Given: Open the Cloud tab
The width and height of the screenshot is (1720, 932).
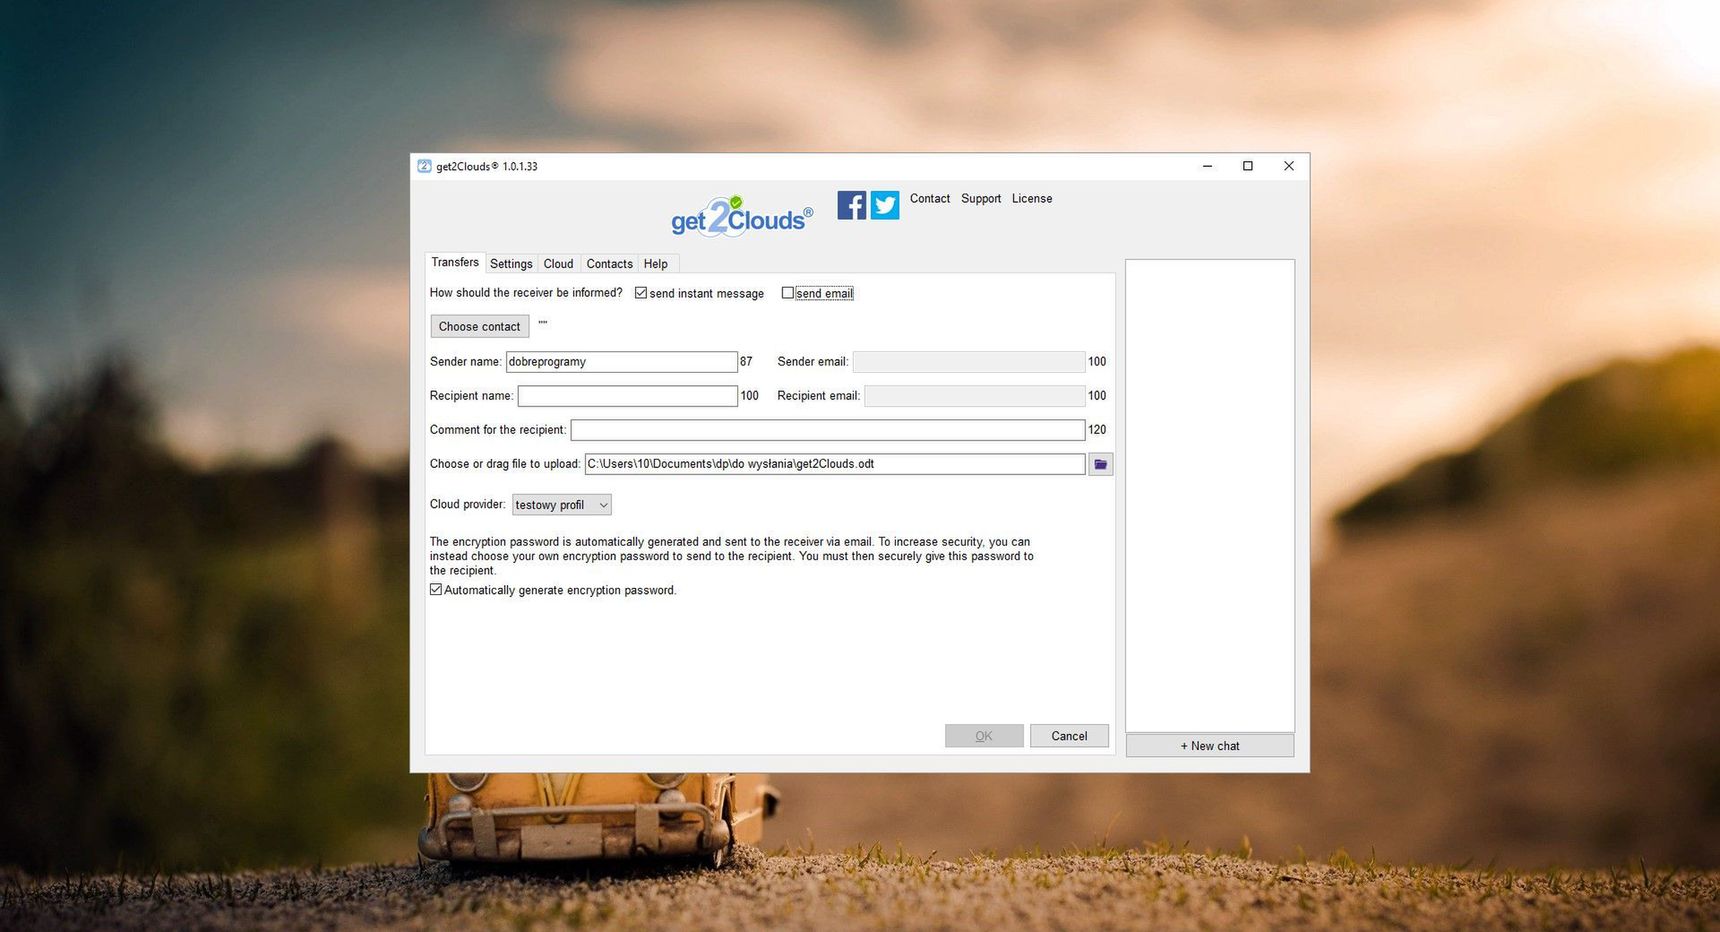Looking at the screenshot, I should pyautogui.click(x=558, y=264).
